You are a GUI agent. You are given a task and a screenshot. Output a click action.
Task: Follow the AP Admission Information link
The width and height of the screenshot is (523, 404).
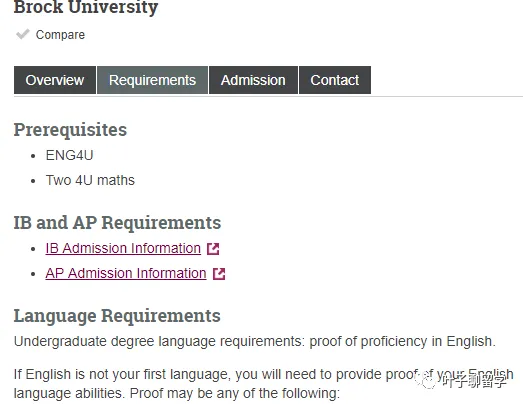126,273
